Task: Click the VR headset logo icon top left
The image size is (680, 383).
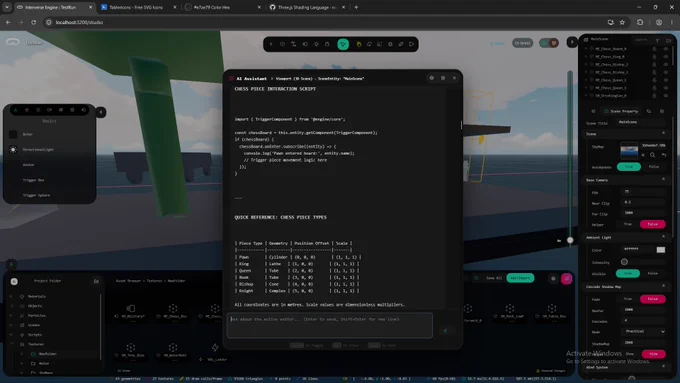Action: [x=13, y=42]
